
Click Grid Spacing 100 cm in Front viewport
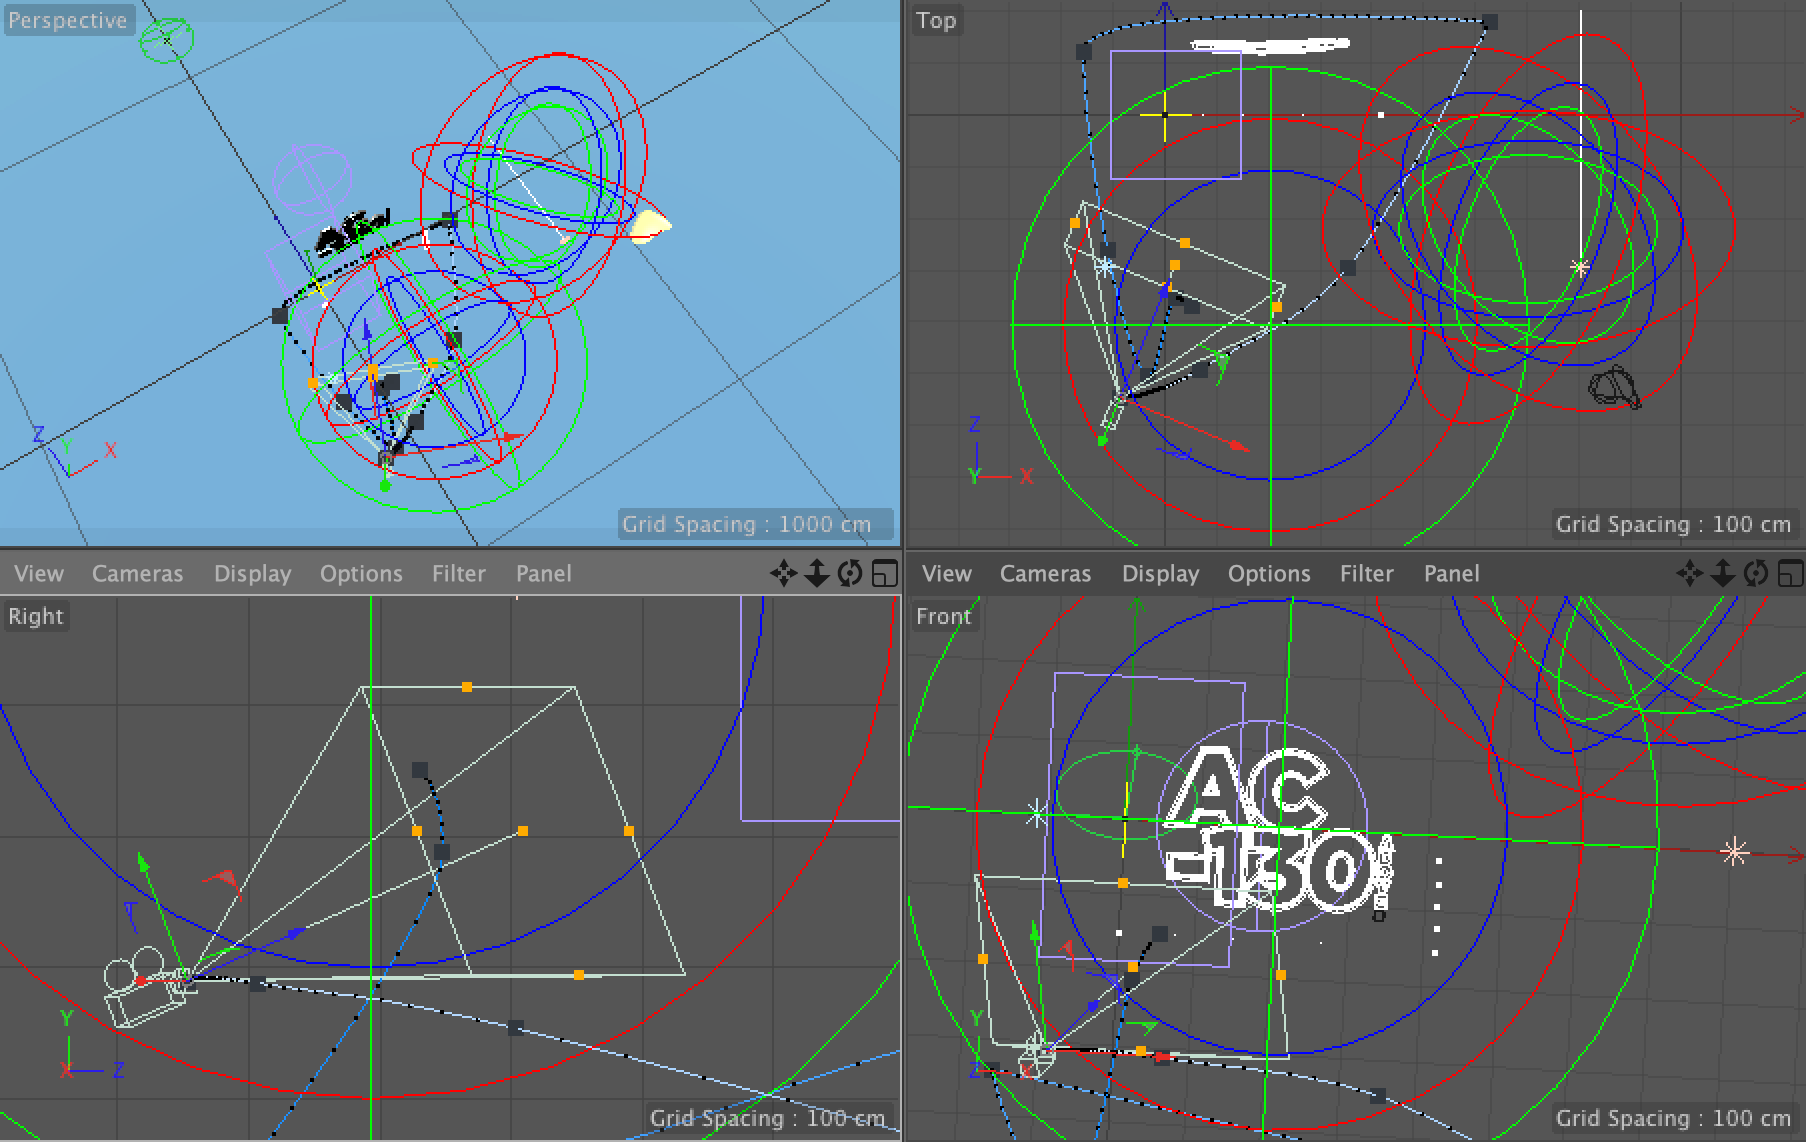1673,1118
